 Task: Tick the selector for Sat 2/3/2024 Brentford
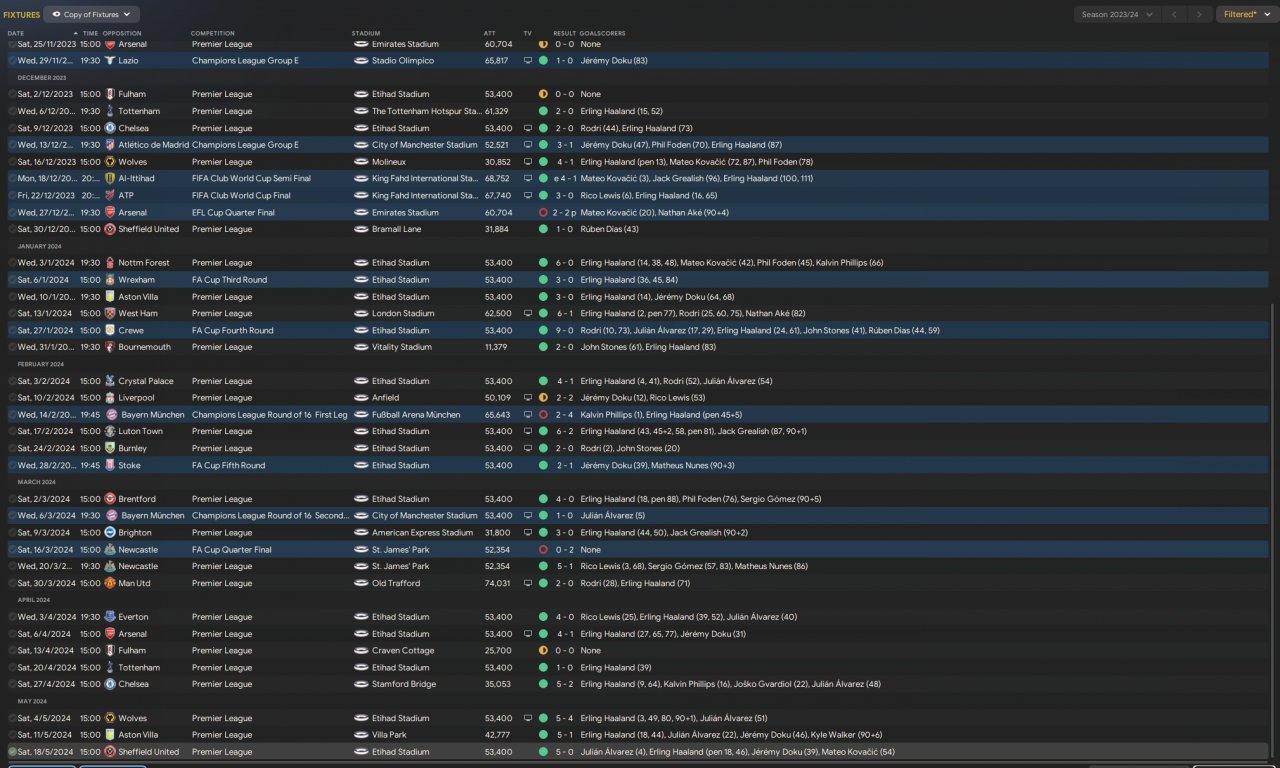[x=12, y=499]
